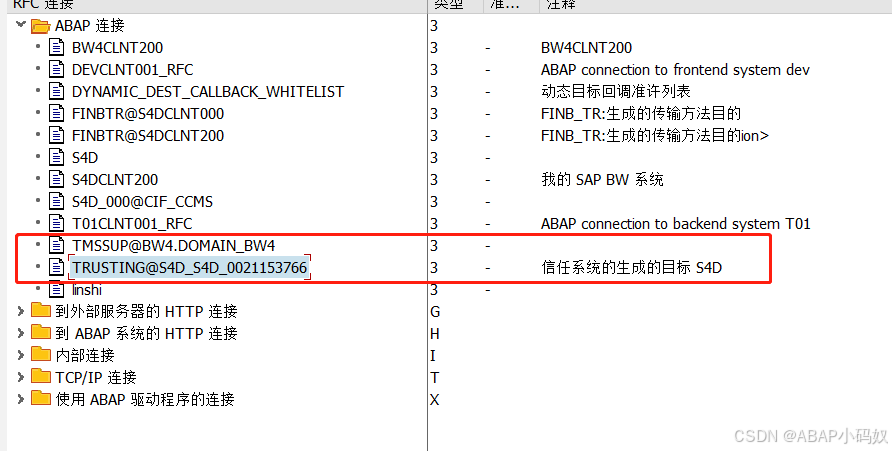This screenshot has height=451, width=892.
Task: Select the FINBTR@S4DCLNT200 destination
Action: click(x=148, y=136)
